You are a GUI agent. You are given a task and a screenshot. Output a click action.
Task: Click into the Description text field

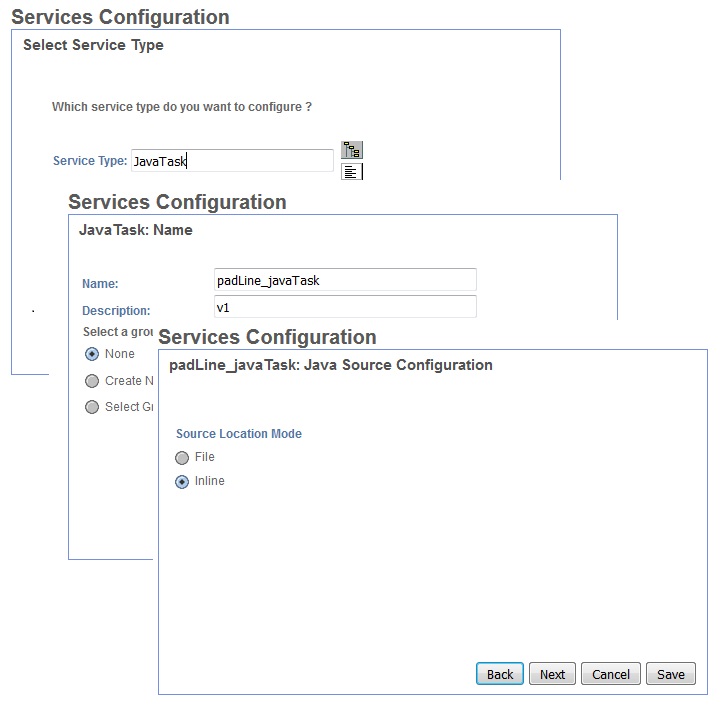point(345,307)
